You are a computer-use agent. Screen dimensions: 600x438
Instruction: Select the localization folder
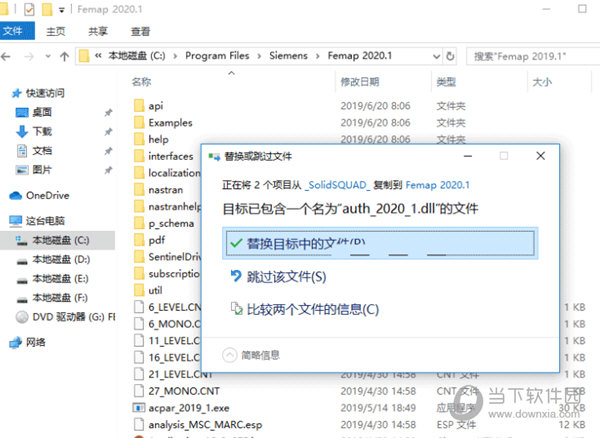click(174, 173)
